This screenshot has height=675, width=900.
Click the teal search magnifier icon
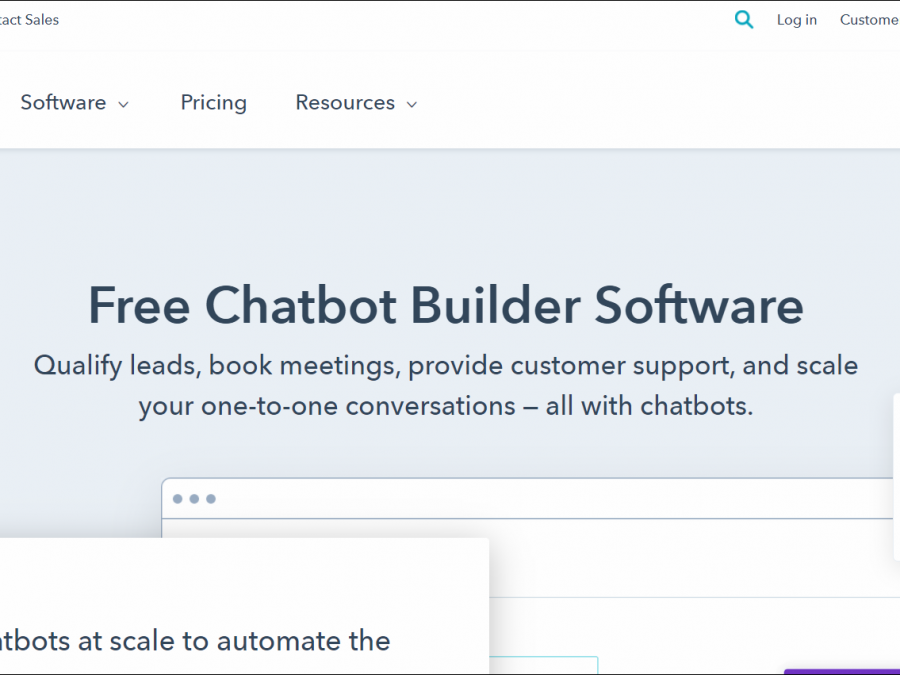(744, 19)
